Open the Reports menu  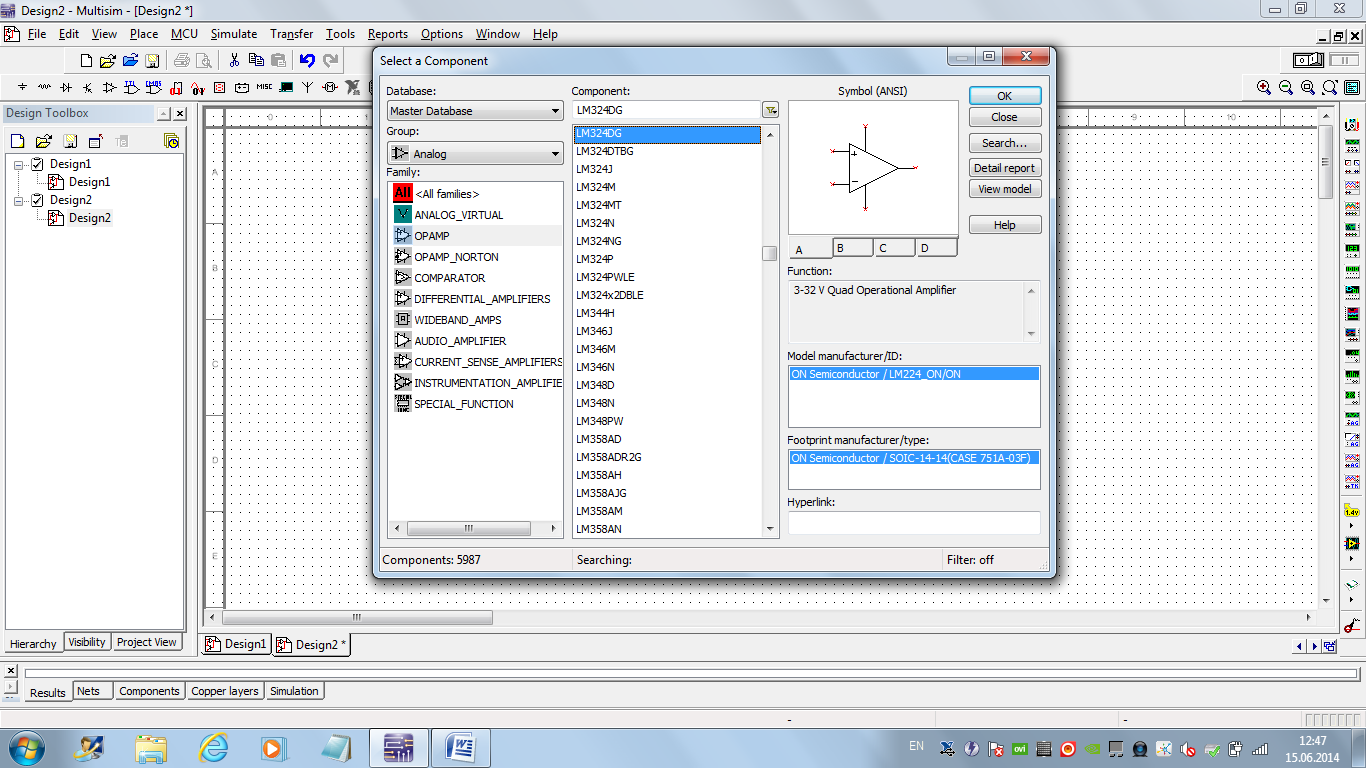click(388, 34)
